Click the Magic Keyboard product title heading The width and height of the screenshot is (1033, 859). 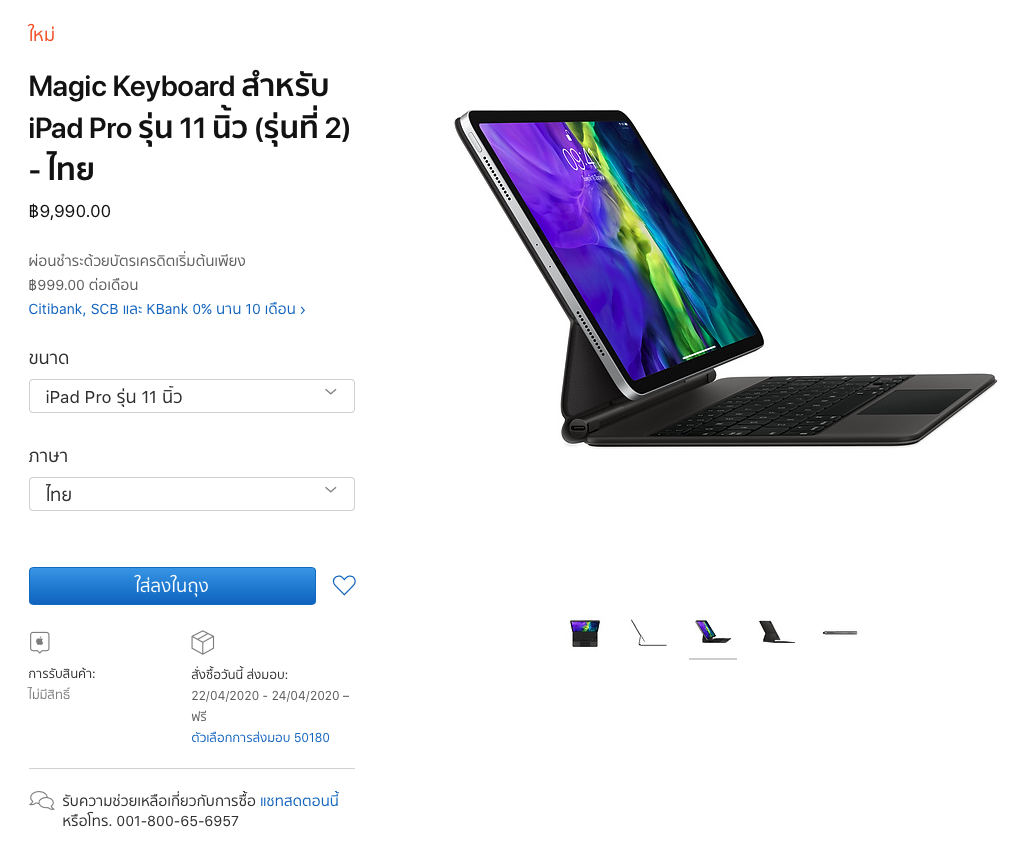(x=189, y=128)
